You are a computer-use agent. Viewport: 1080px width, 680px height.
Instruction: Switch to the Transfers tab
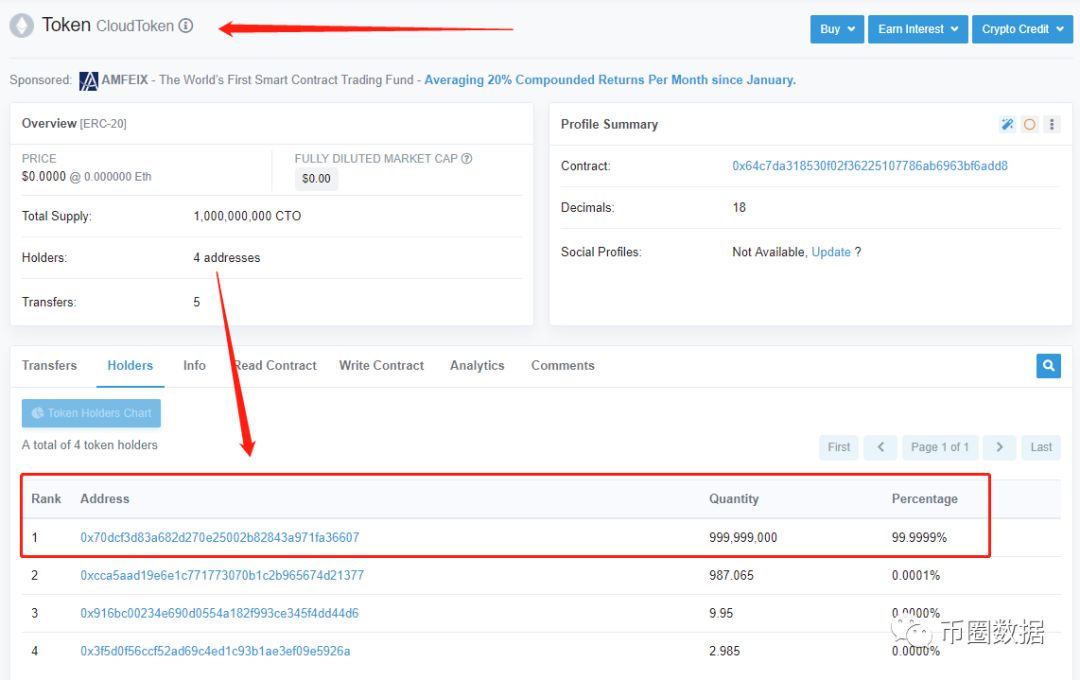point(49,365)
